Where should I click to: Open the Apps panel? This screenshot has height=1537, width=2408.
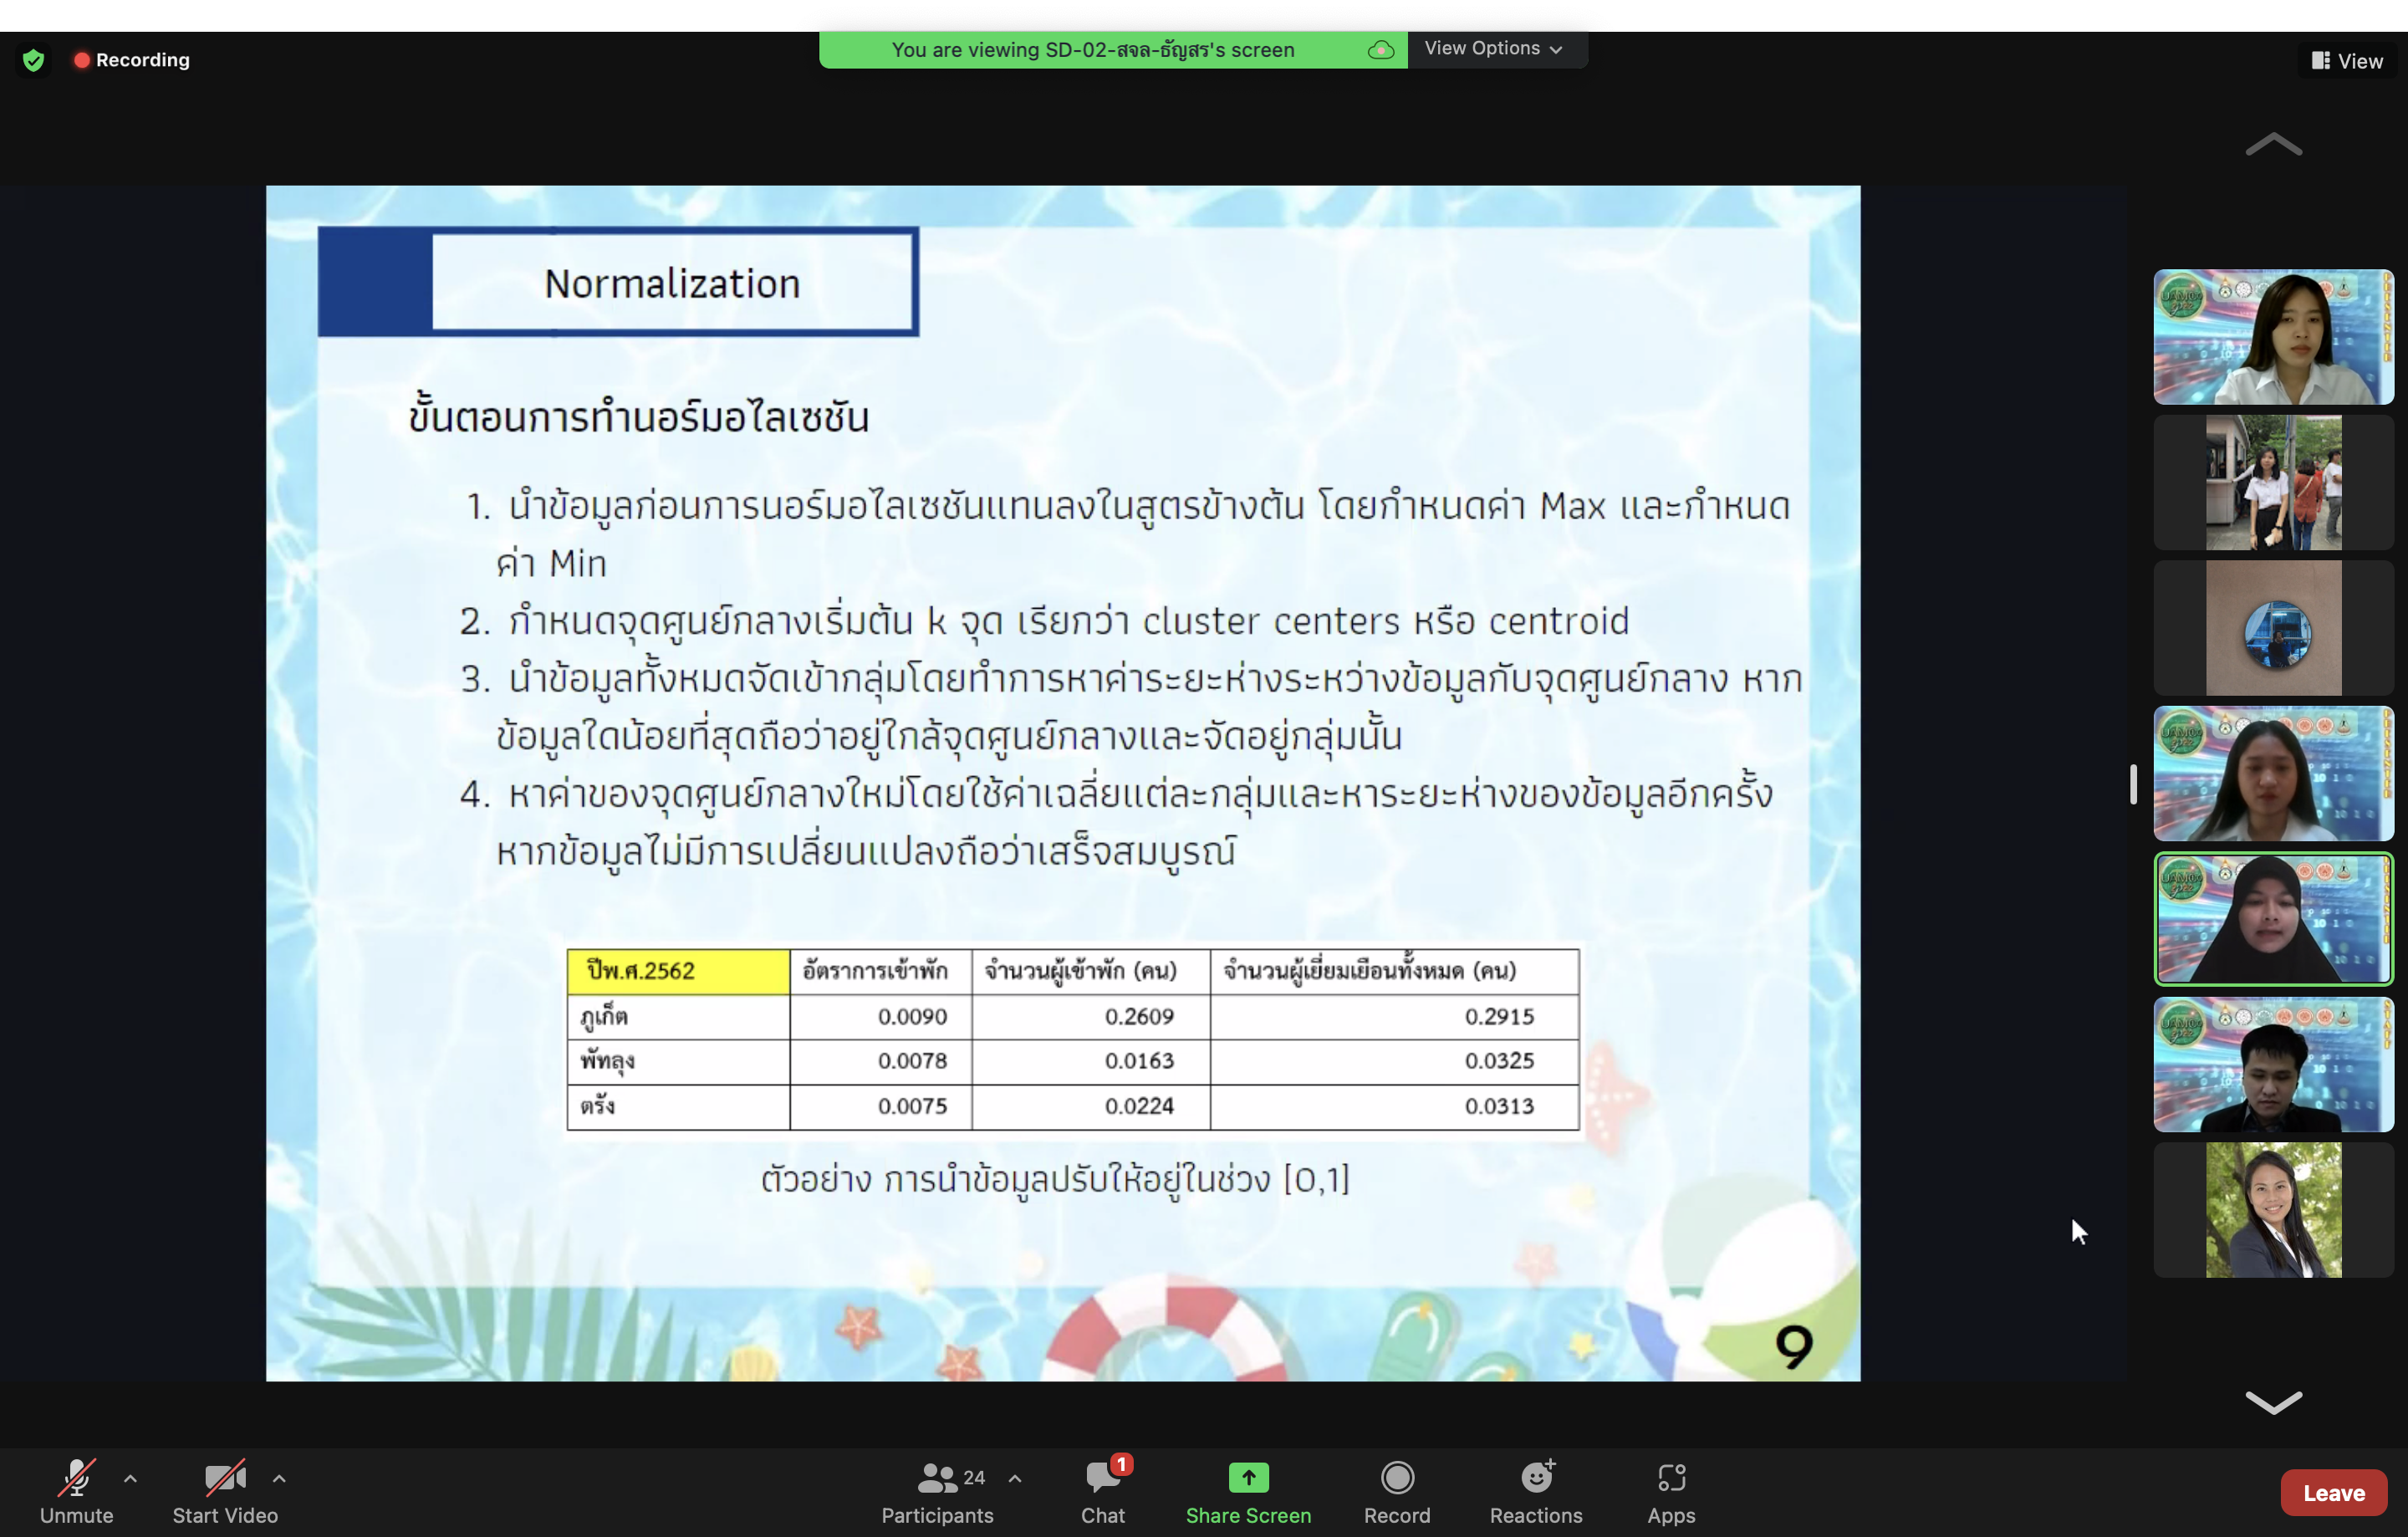pyautogui.click(x=1671, y=1492)
